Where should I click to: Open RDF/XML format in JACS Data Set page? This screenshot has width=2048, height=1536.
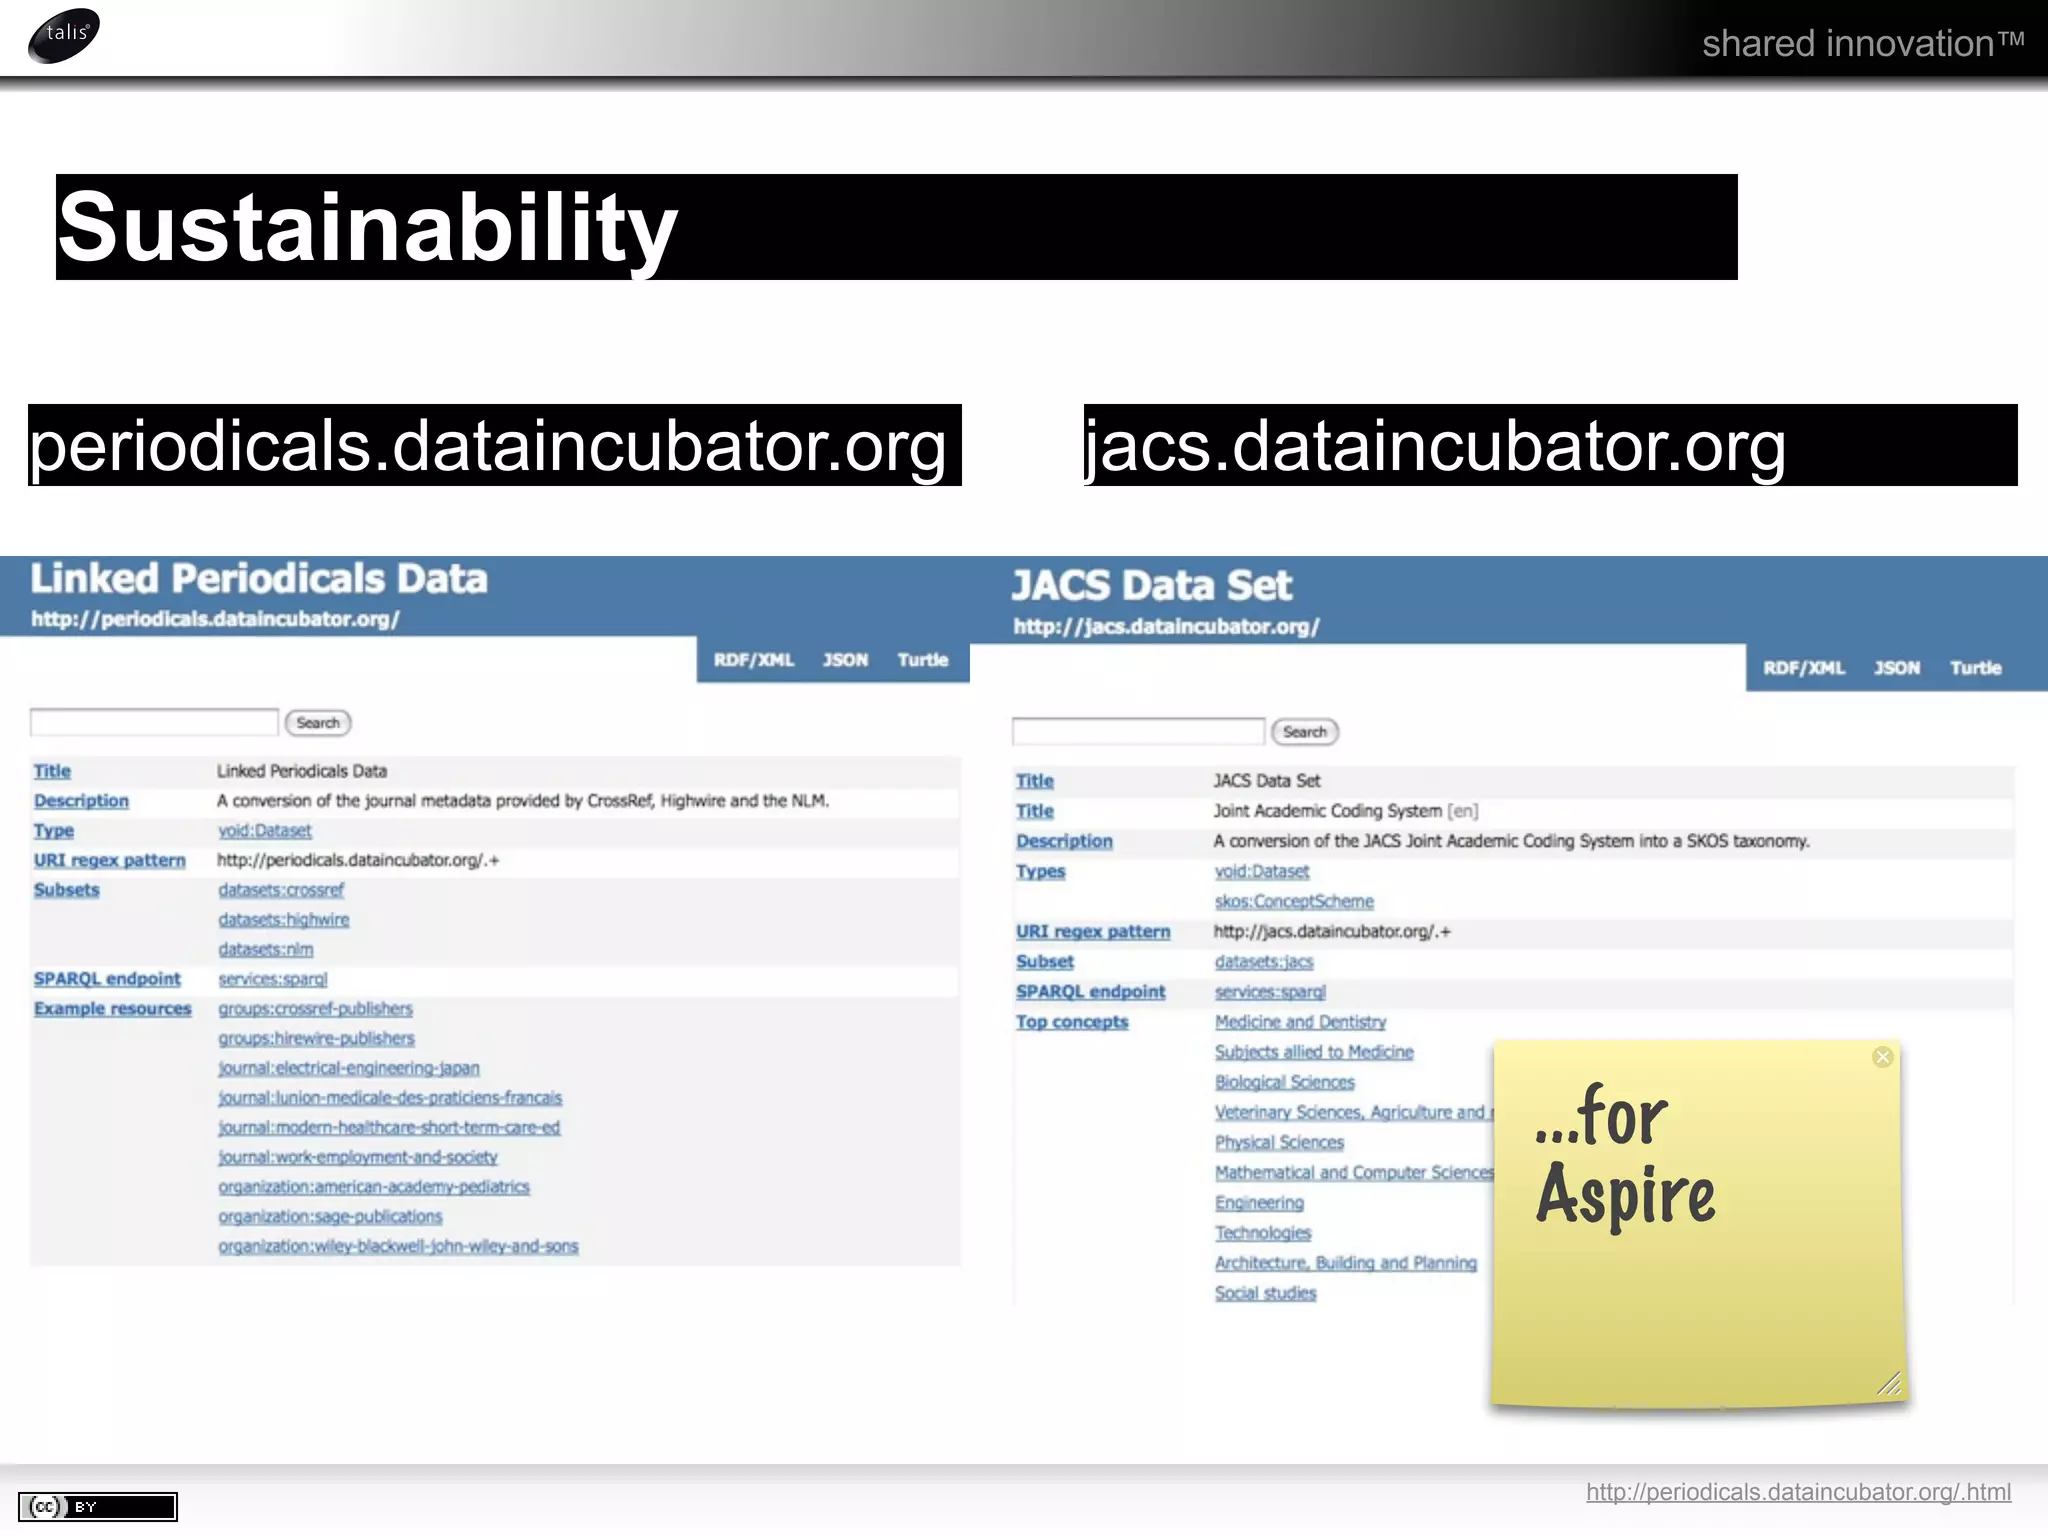pos(1803,668)
